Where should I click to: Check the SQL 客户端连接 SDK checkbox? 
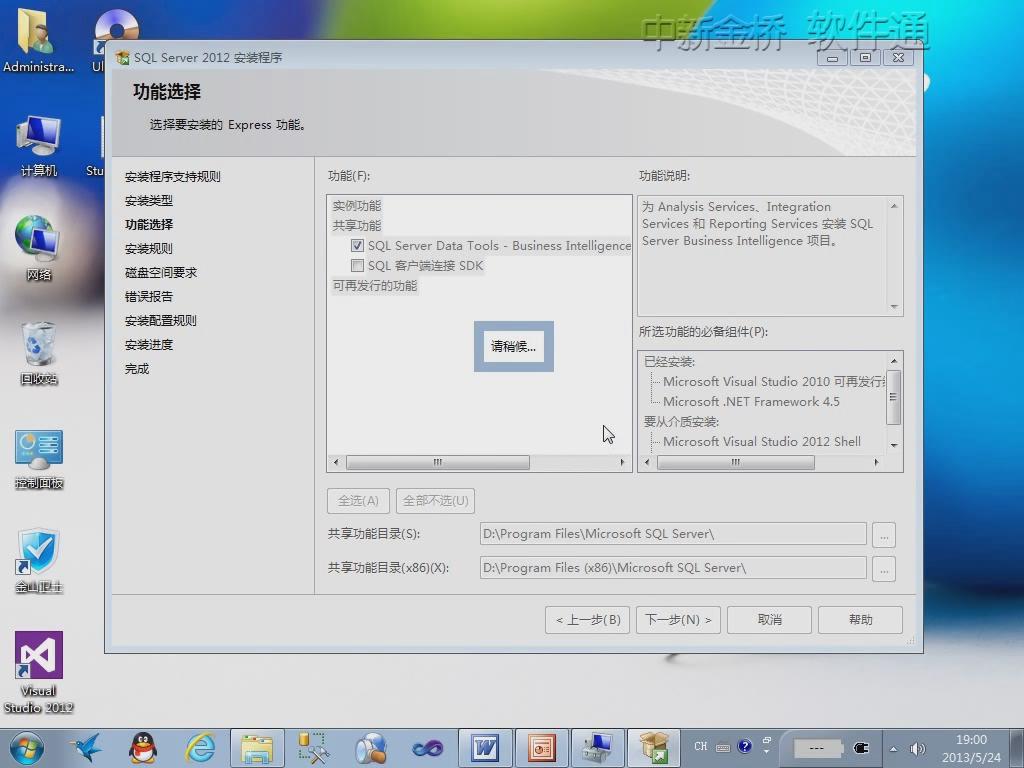click(357, 266)
